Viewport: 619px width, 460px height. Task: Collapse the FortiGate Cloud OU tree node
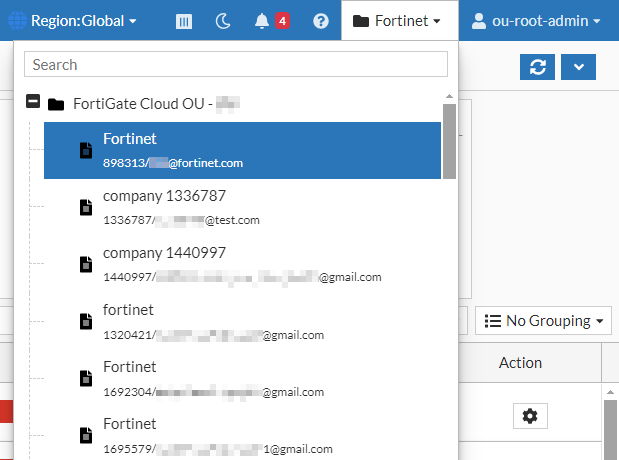click(33, 103)
